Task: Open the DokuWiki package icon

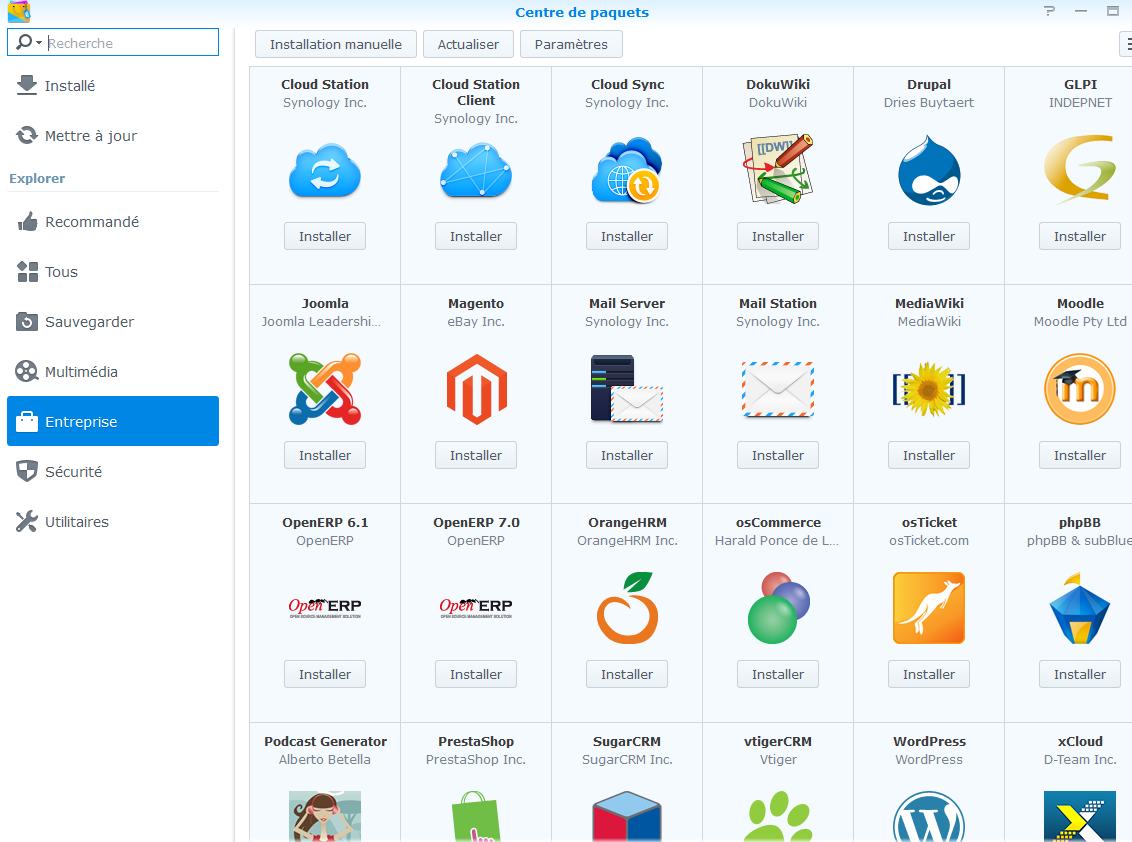Action: click(x=778, y=171)
